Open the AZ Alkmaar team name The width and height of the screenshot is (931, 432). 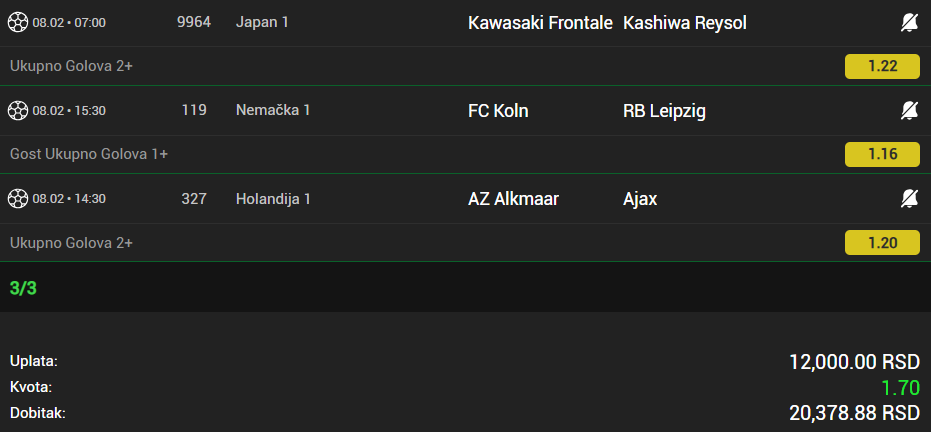click(x=513, y=198)
